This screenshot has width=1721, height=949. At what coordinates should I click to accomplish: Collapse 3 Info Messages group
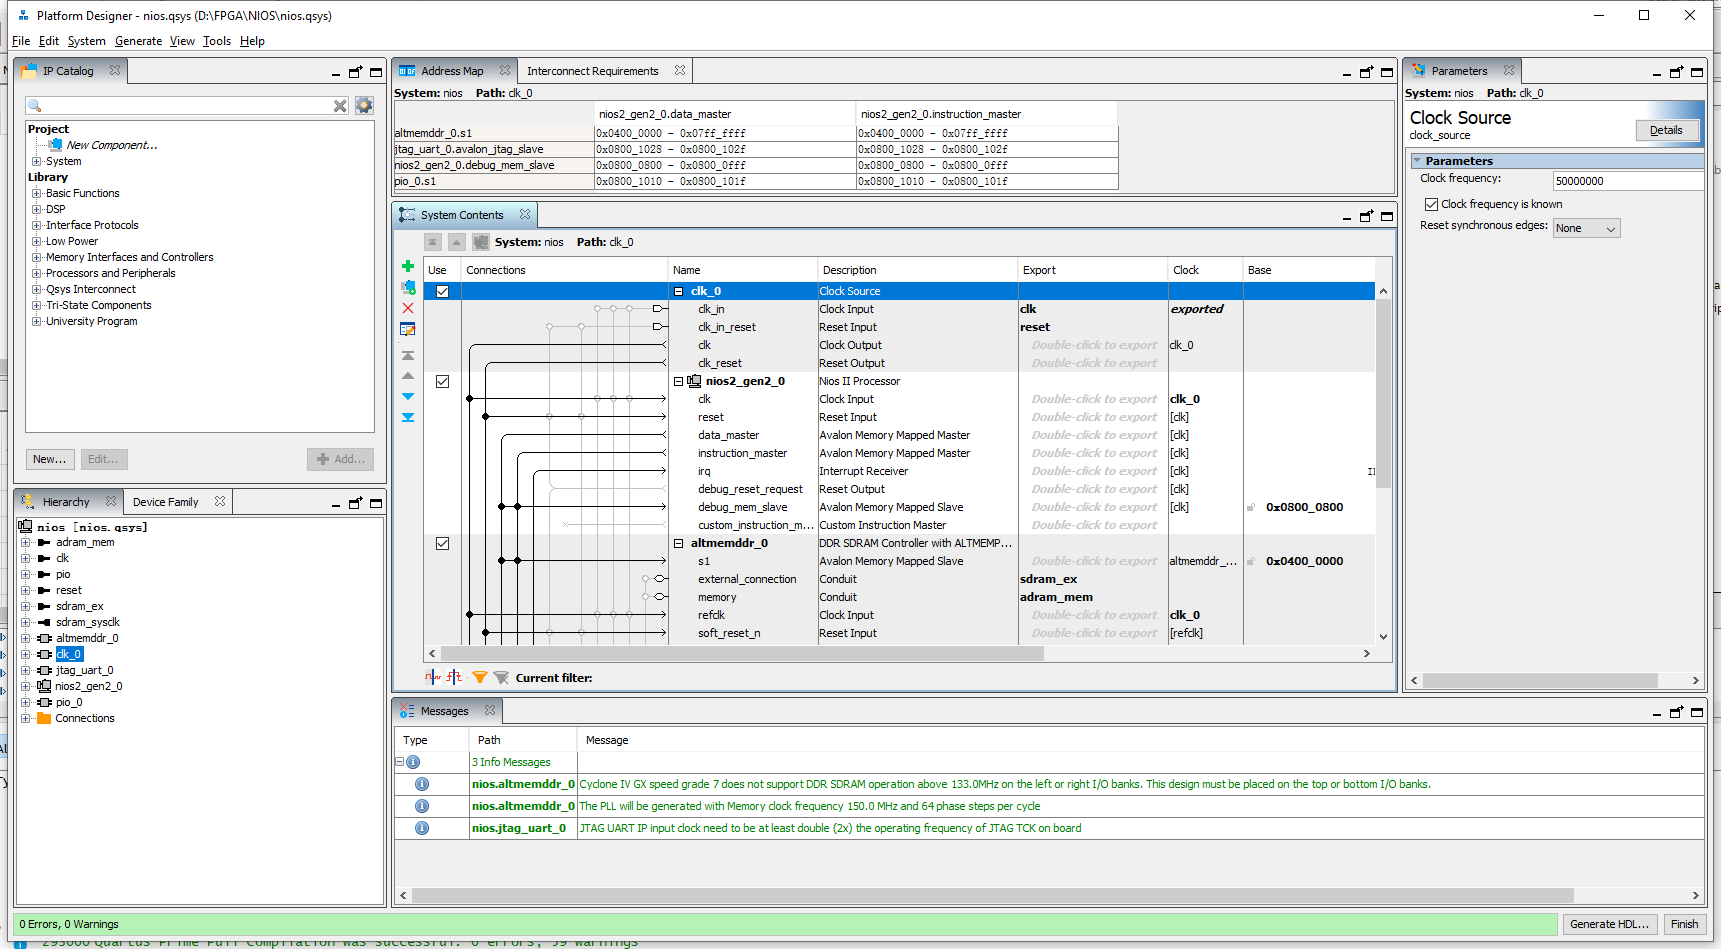click(x=399, y=762)
